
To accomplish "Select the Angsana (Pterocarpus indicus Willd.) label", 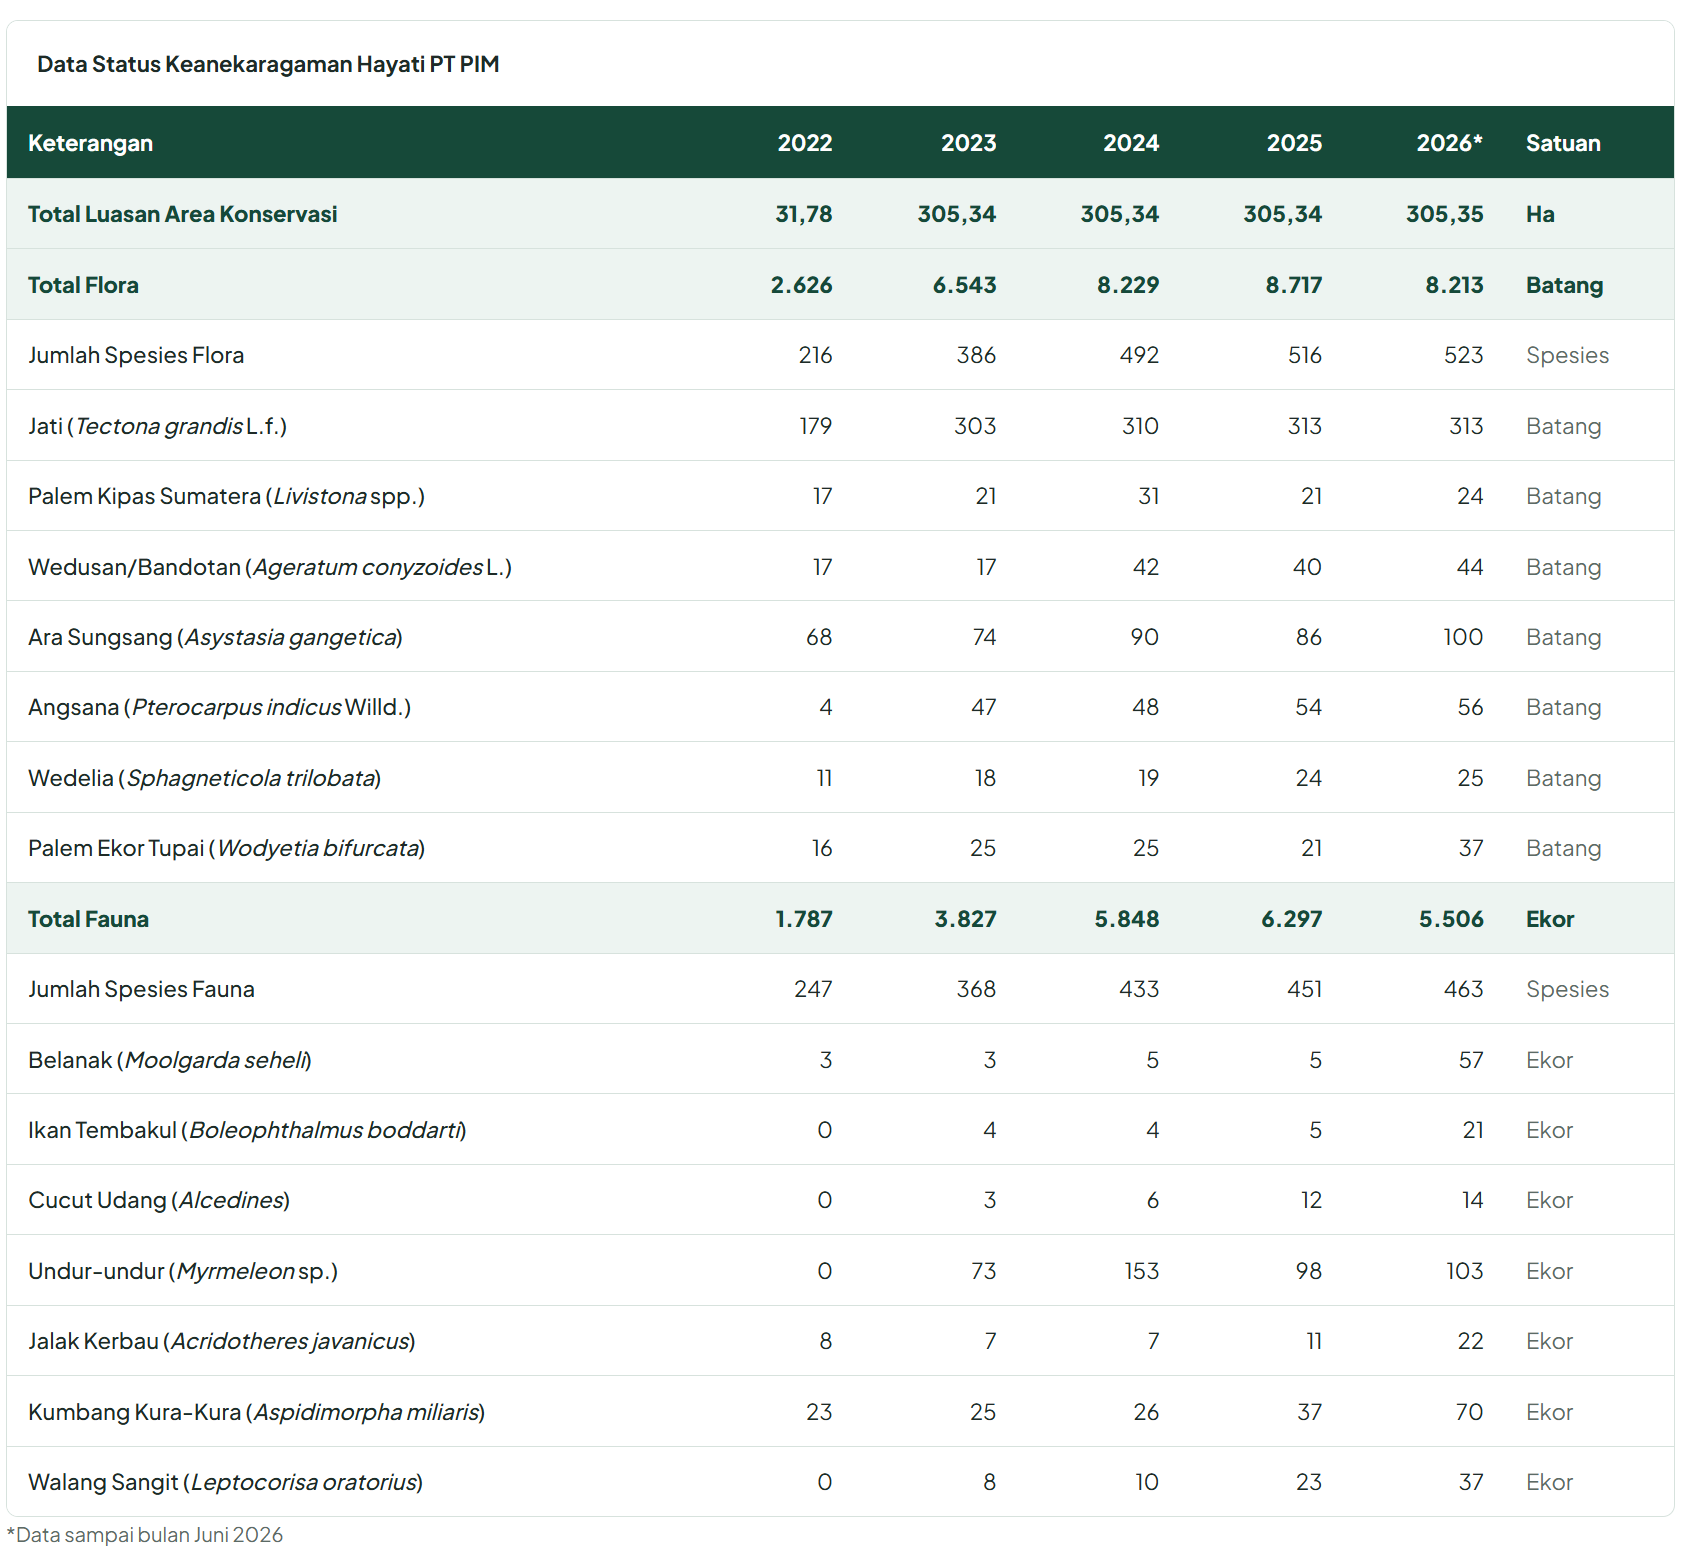I will click(x=219, y=707).
